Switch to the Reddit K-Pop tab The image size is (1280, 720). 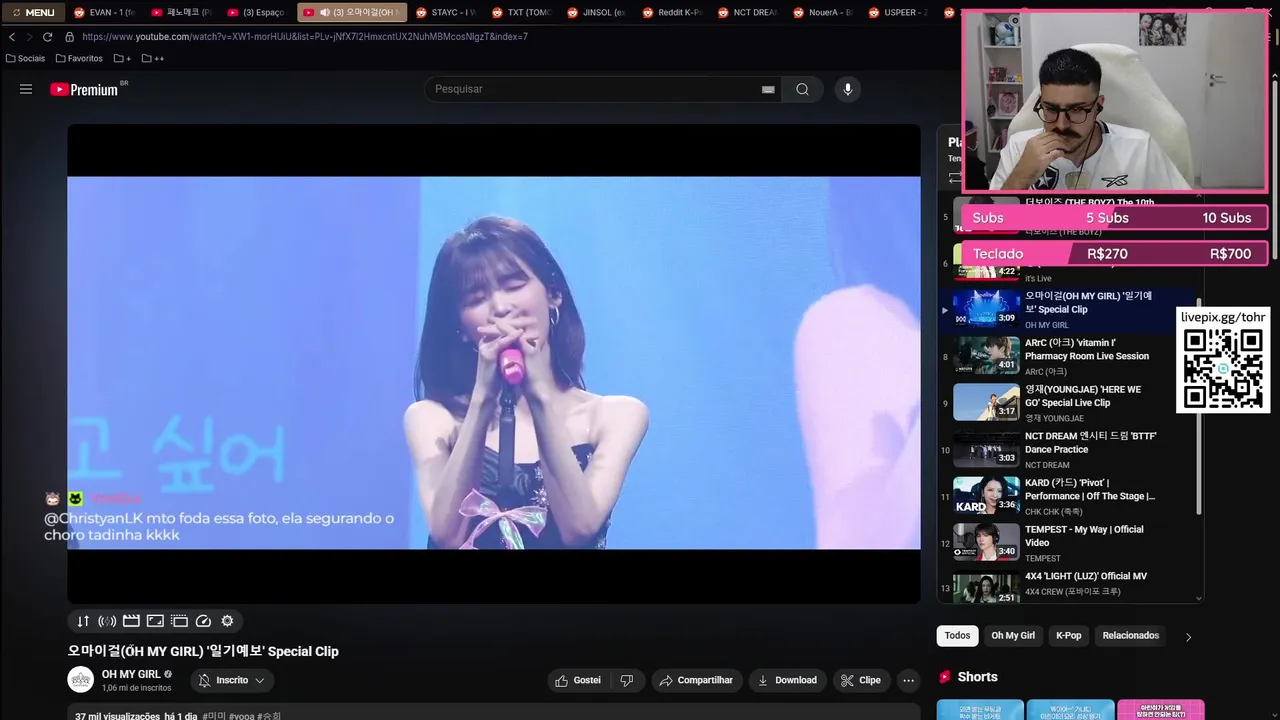(x=672, y=12)
